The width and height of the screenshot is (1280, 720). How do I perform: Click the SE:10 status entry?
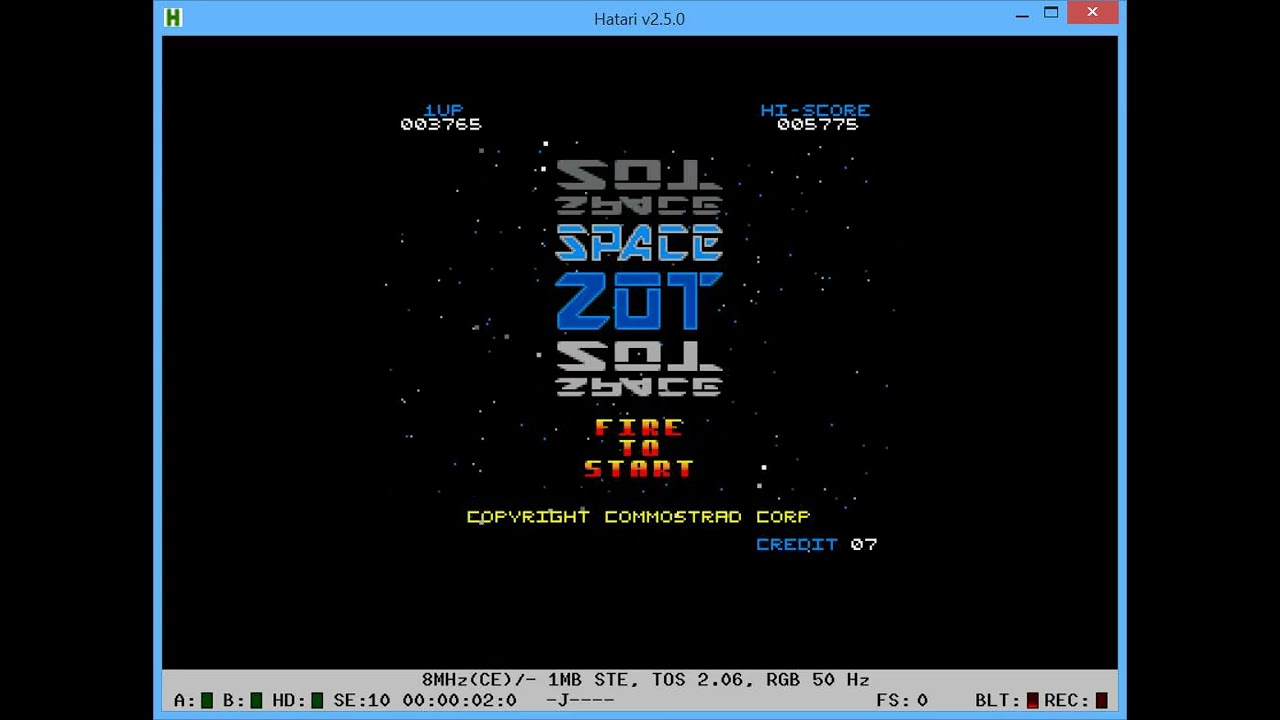pyautogui.click(x=361, y=700)
